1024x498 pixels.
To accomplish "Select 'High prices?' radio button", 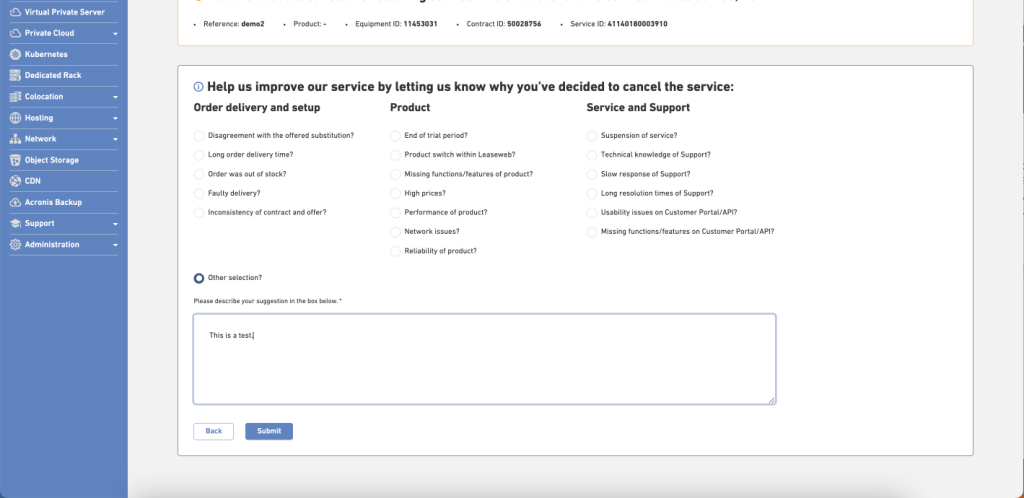I will [x=395, y=194].
